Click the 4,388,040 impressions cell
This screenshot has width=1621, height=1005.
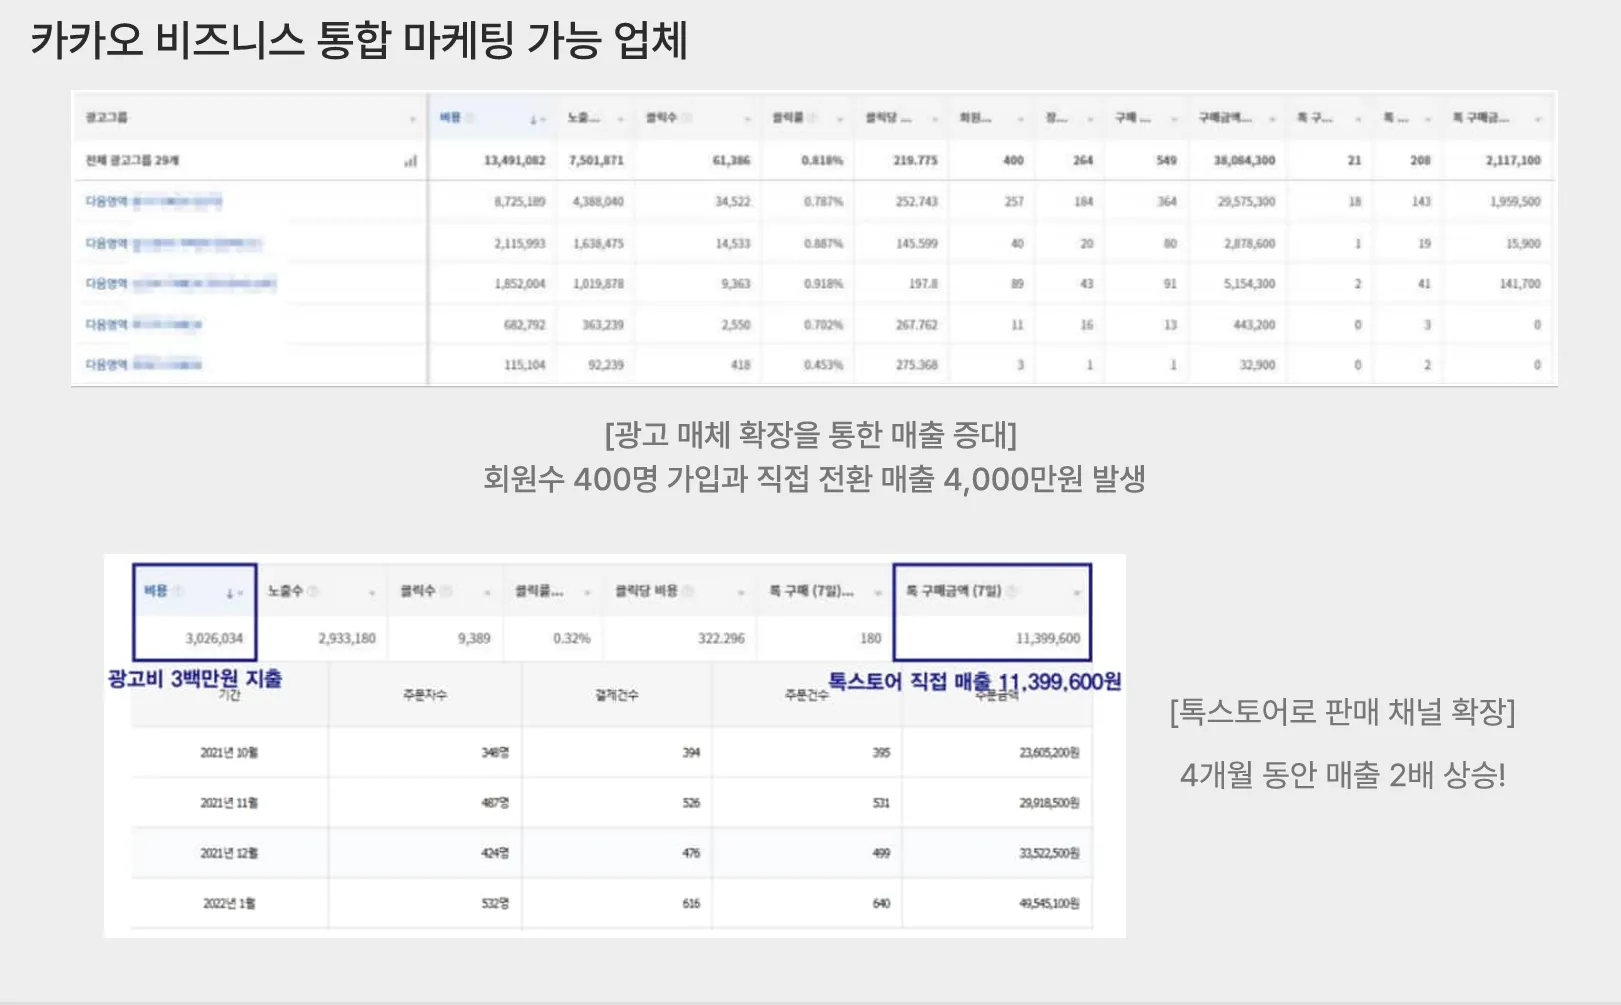click(598, 201)
